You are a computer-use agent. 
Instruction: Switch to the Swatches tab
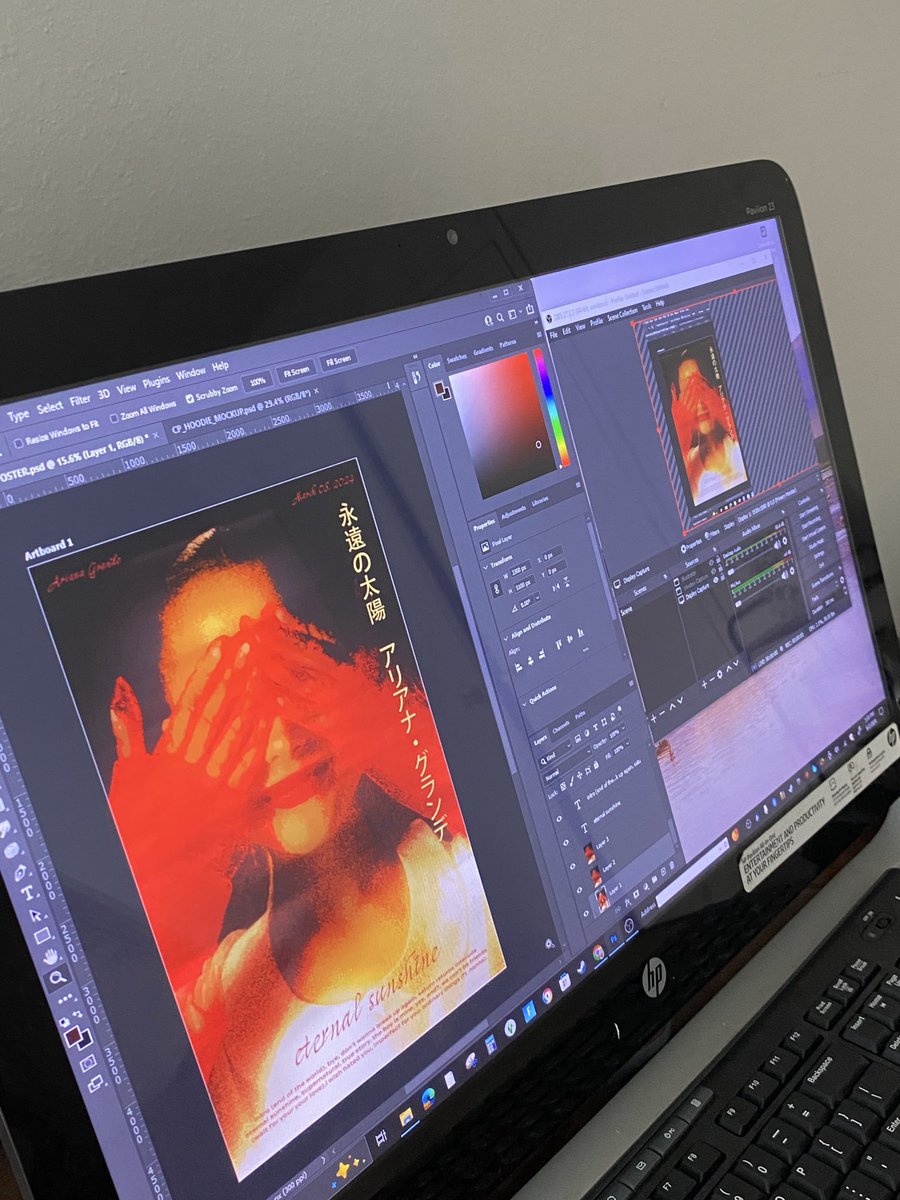click(x=457, y=357)
